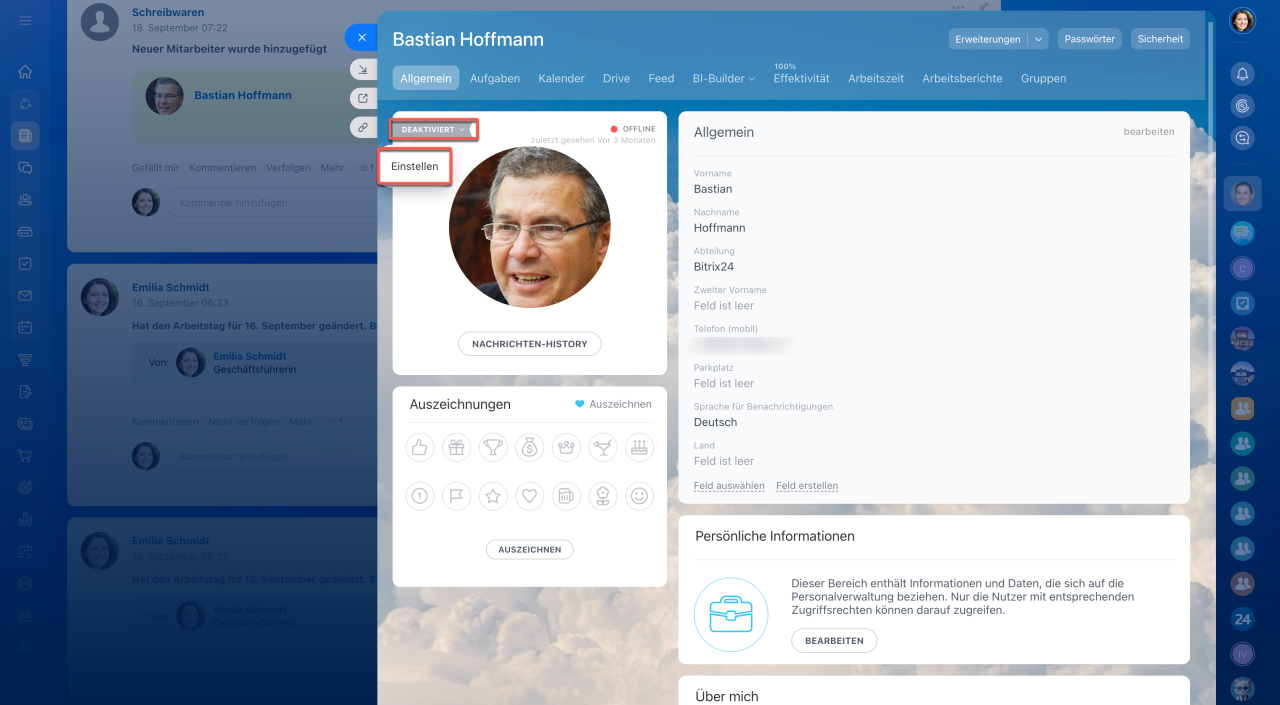
Task: Switch to the Aufgaben tab
Action: [495, 78]
